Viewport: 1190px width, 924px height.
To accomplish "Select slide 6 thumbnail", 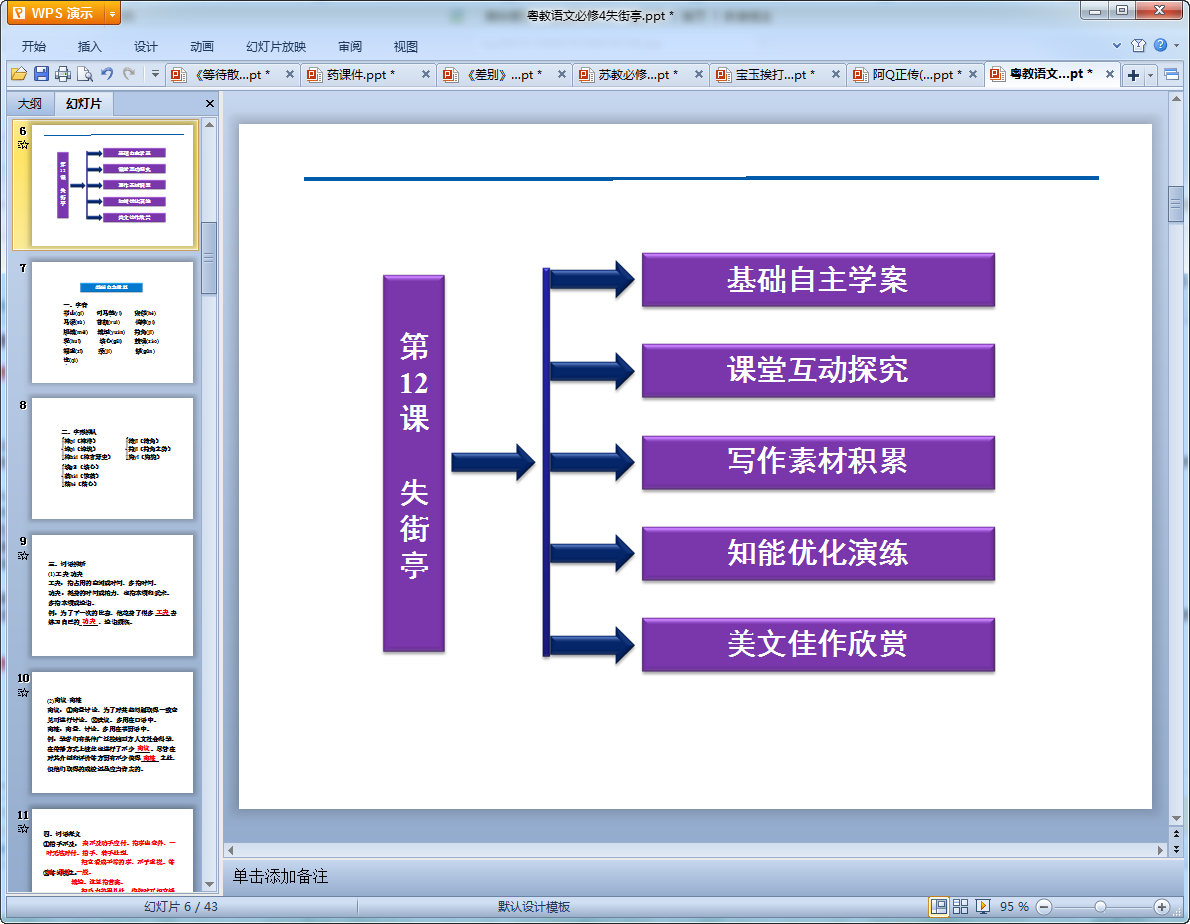I will pos(112,185).
